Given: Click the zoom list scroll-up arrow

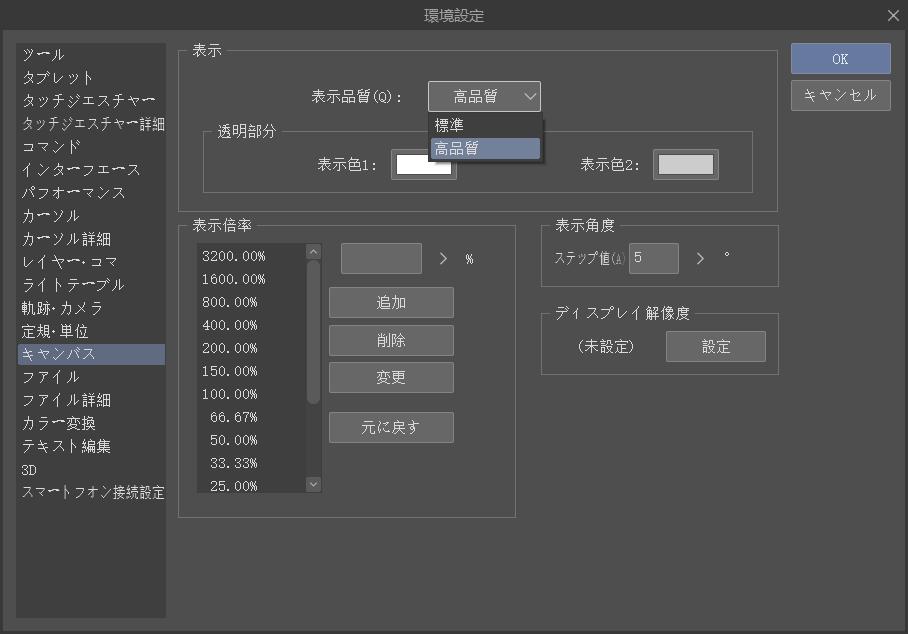Looking at the screenshot, I should [313, 251].
